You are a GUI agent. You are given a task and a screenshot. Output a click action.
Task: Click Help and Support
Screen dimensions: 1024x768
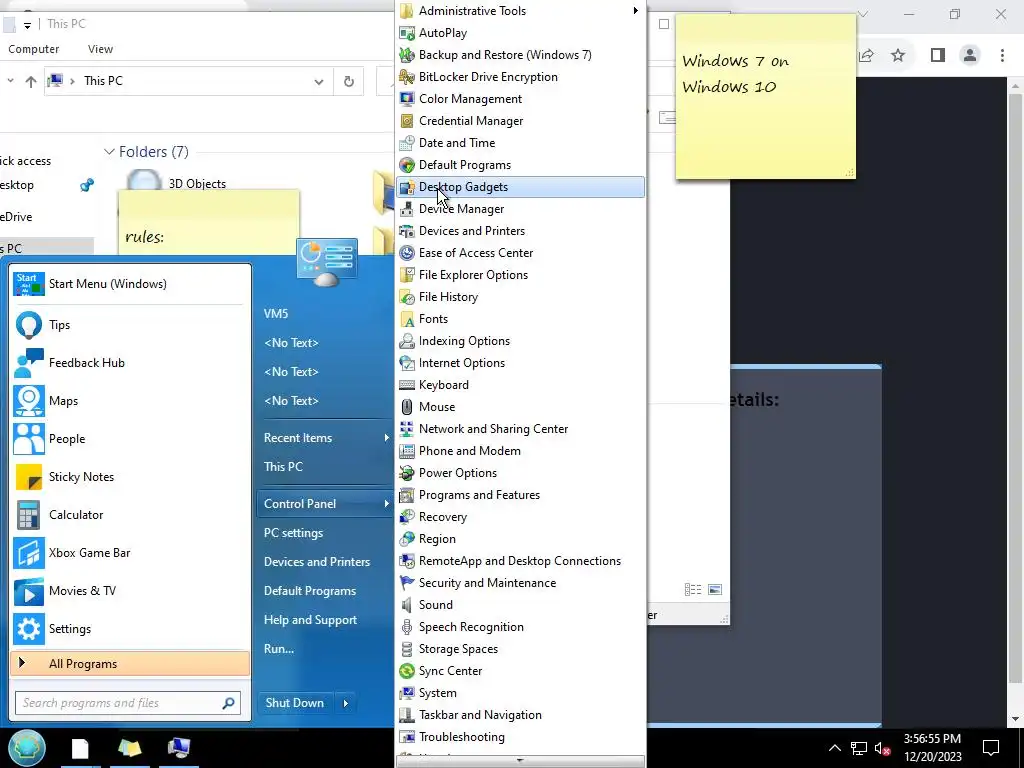click(310, 620)
